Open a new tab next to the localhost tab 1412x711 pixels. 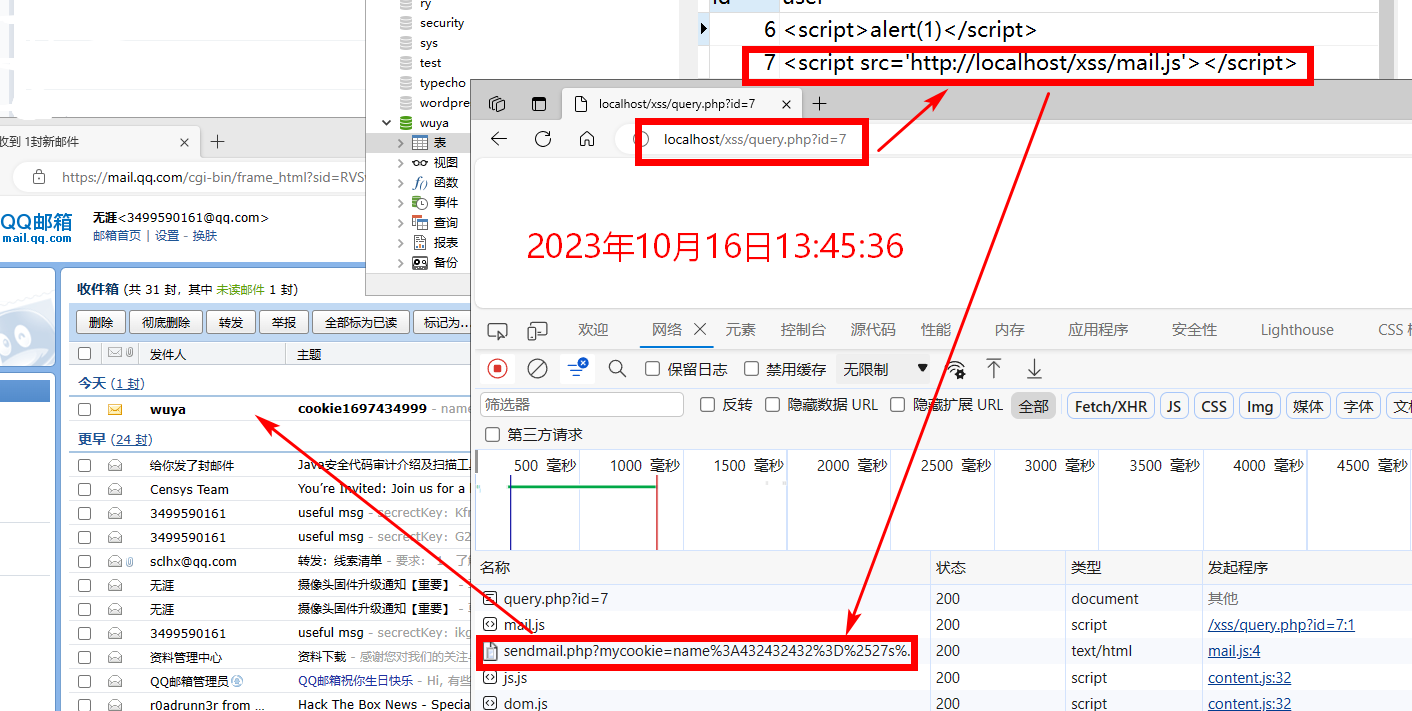coord(819,103)
